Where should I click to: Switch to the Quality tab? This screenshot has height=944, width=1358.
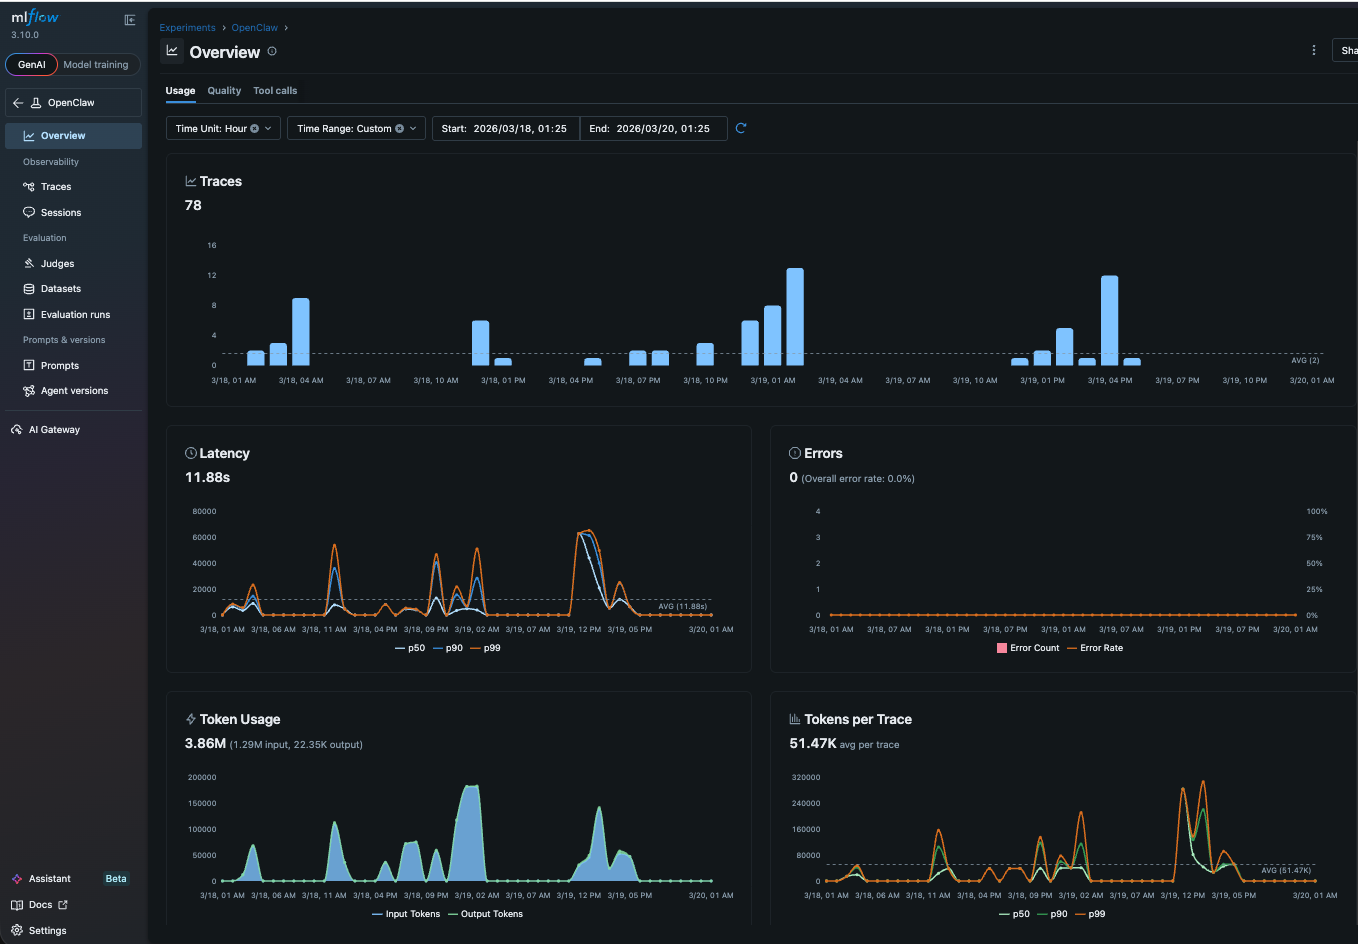pos(224,90)
